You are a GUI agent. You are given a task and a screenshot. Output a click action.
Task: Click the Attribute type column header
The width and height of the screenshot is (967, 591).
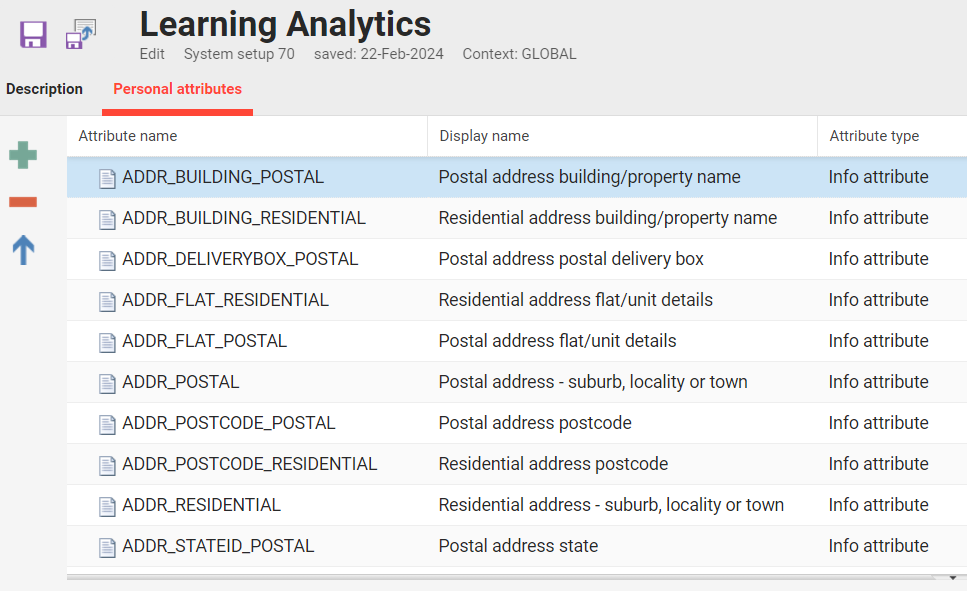pos(874,136)
